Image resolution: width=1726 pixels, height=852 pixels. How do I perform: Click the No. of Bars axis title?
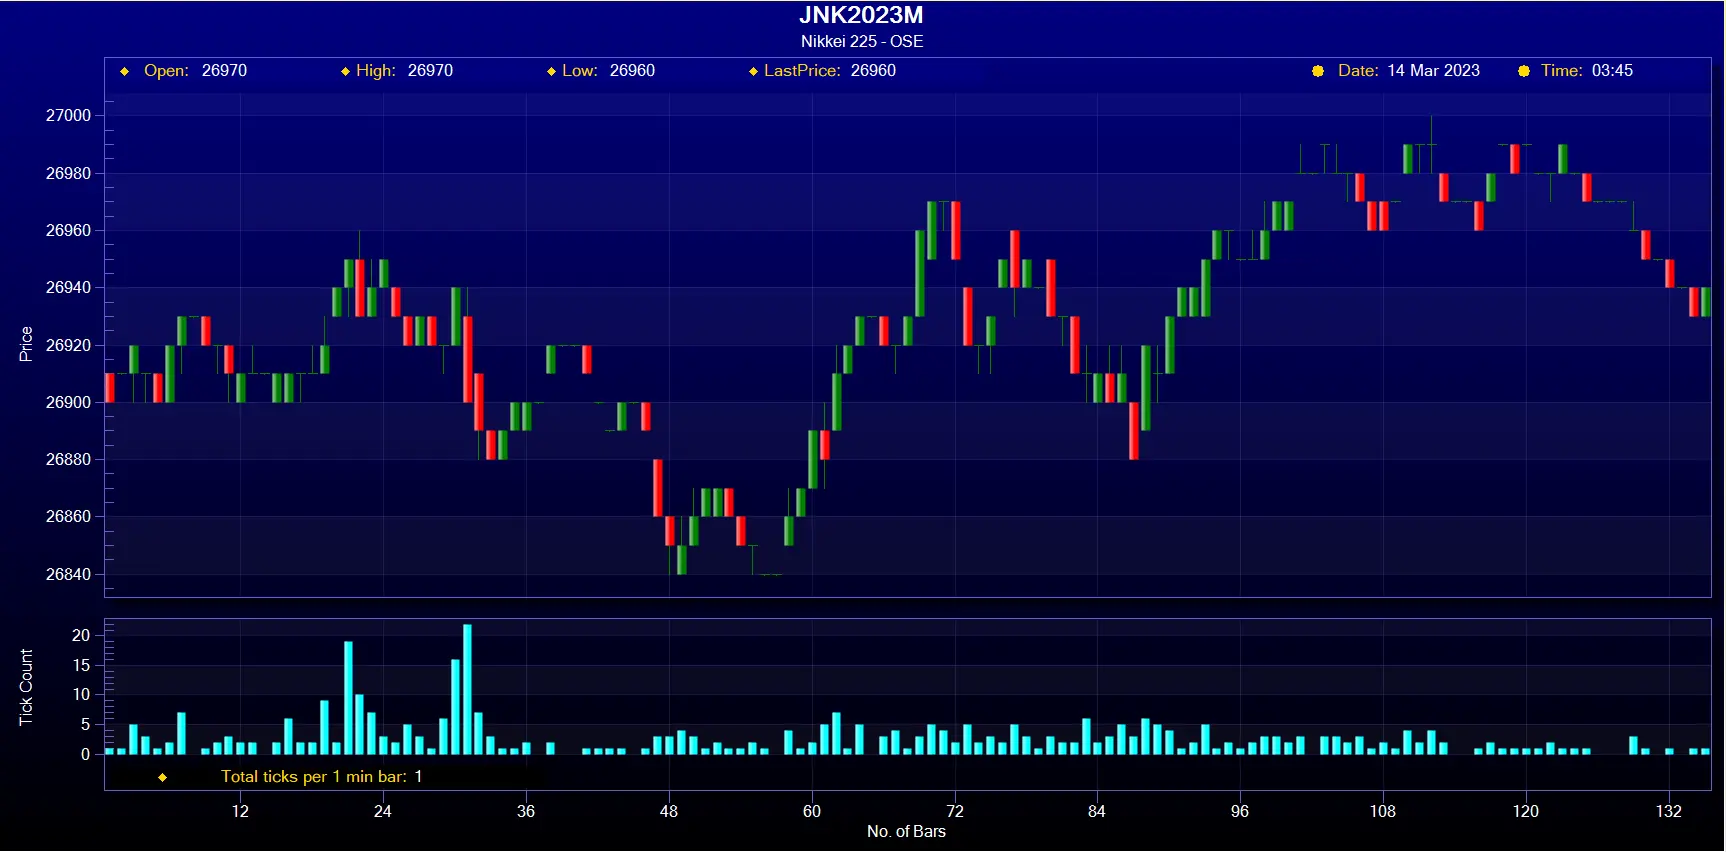(906, 831)
